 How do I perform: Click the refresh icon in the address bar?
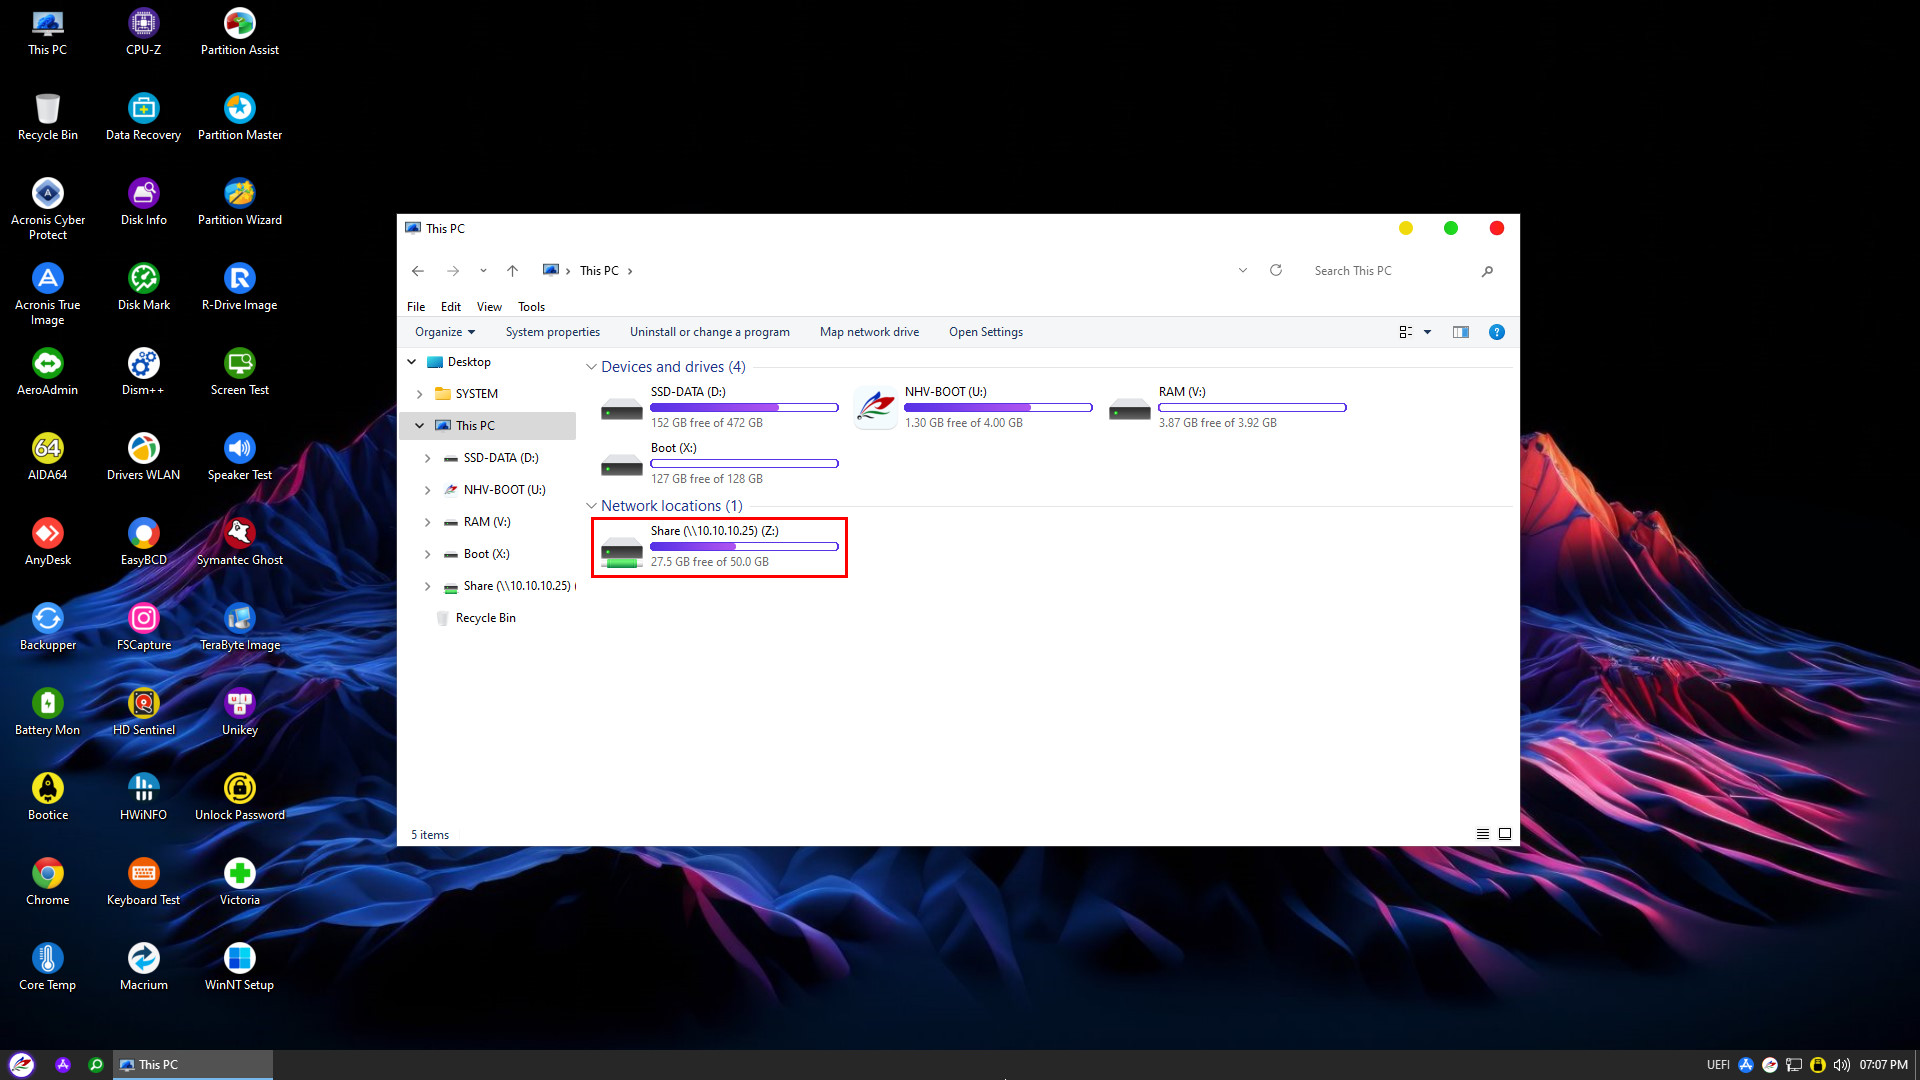pos(1276,271)
